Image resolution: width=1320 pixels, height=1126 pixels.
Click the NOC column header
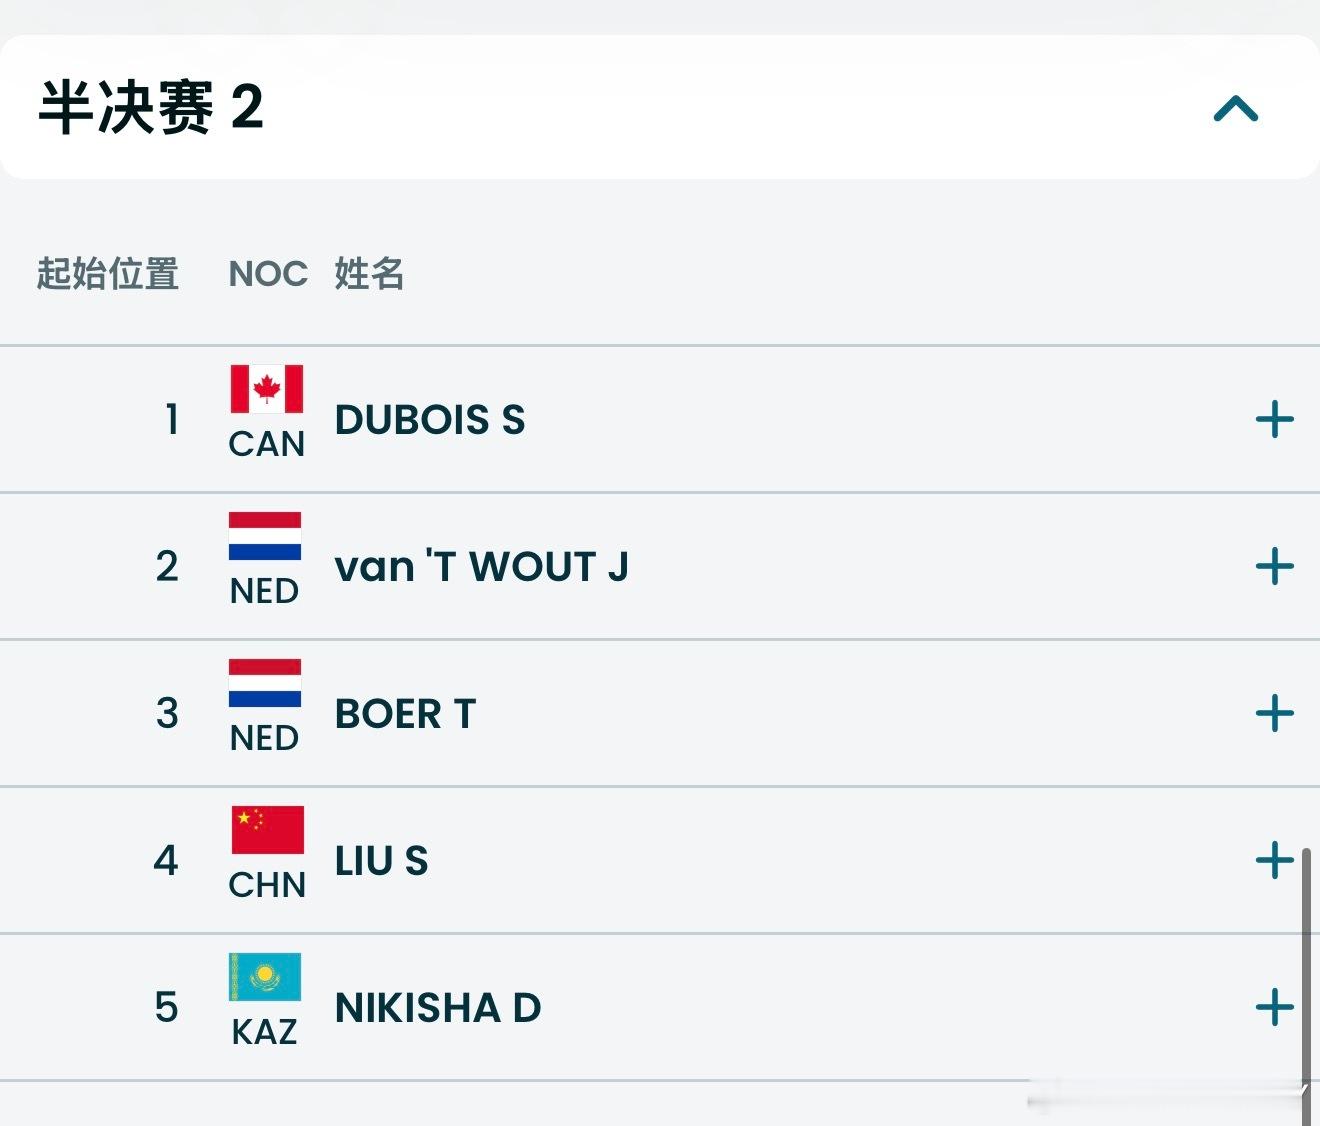point(268,273)
